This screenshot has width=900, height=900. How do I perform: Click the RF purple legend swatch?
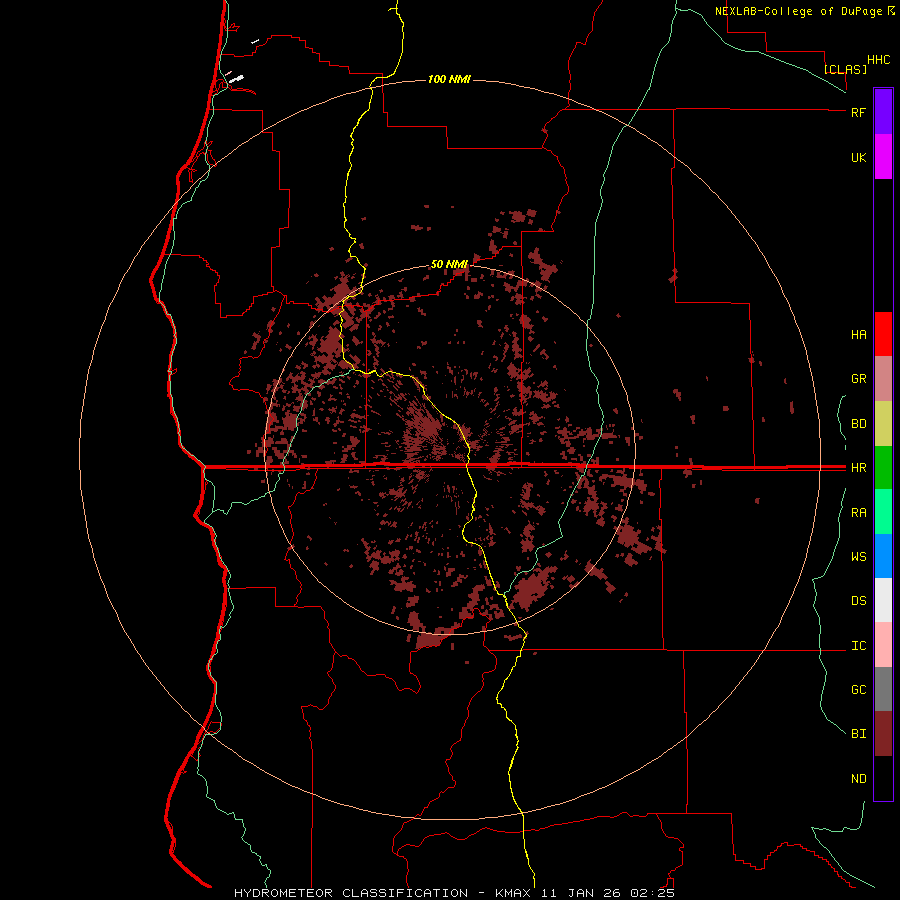tap(883, 112)
